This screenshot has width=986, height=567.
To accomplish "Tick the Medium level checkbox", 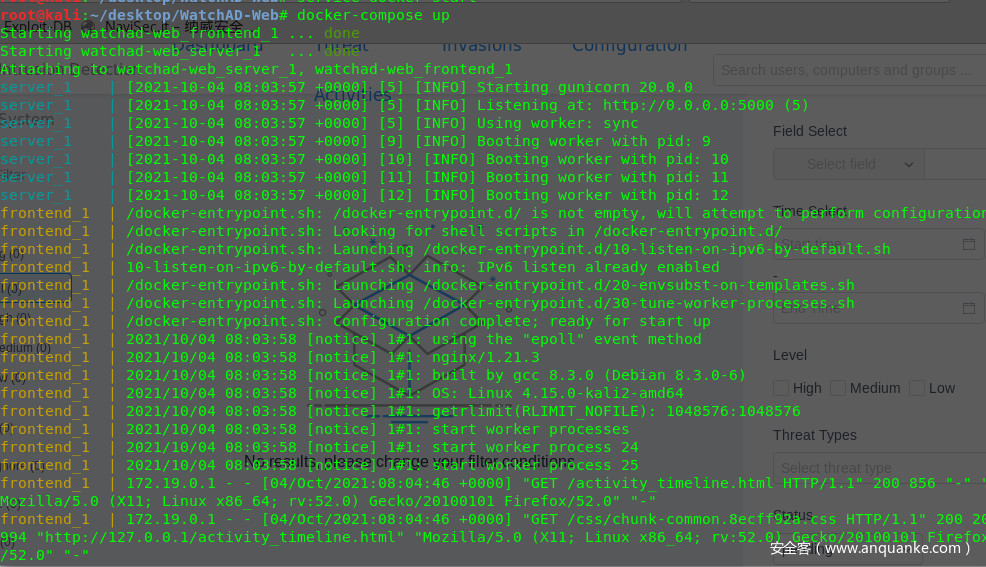I will pos(838,388).
